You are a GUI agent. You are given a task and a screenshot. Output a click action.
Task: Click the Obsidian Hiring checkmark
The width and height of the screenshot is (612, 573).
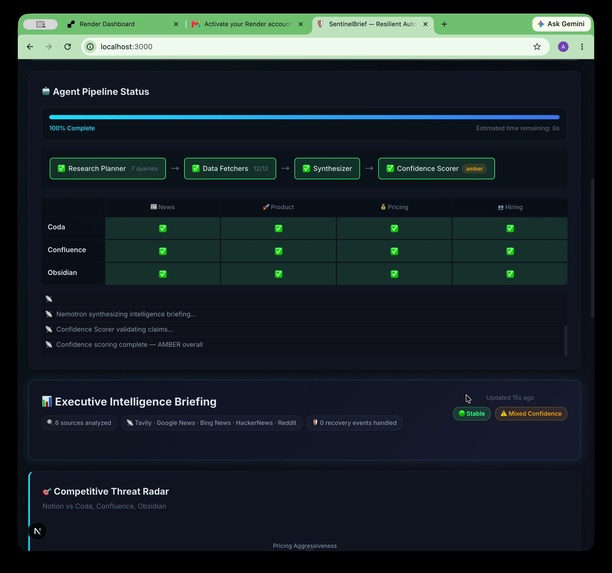510,274
